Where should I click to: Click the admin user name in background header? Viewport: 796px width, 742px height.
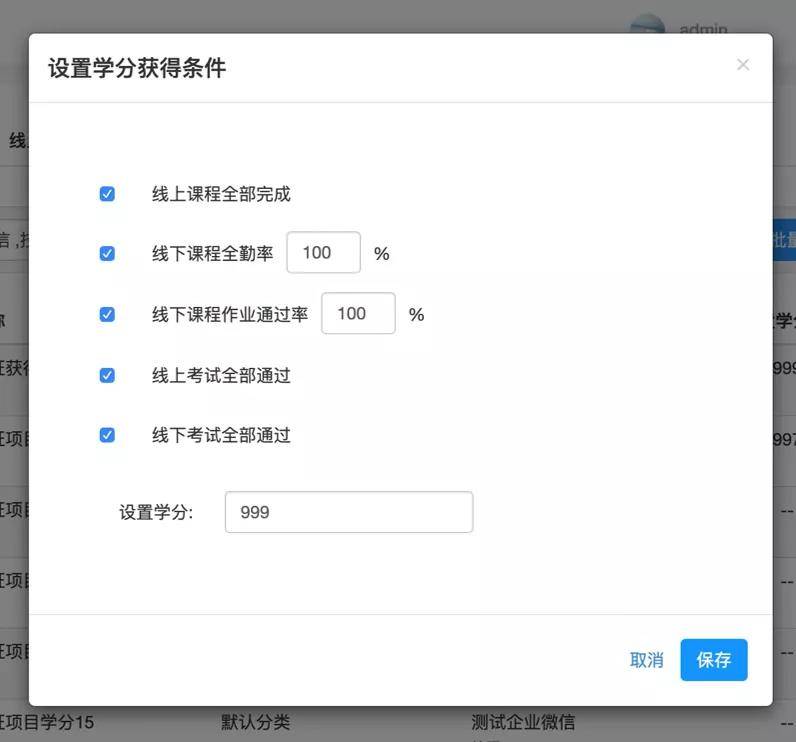703,28
